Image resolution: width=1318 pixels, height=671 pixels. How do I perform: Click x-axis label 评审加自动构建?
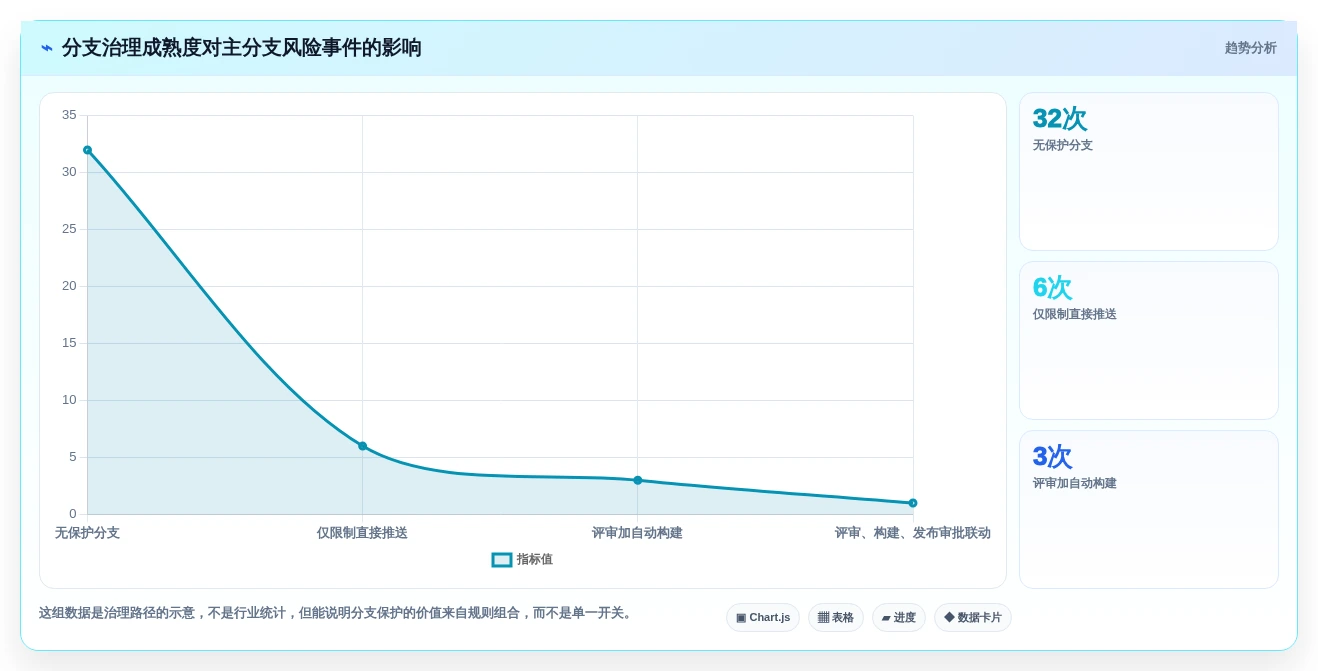(637, 533)
